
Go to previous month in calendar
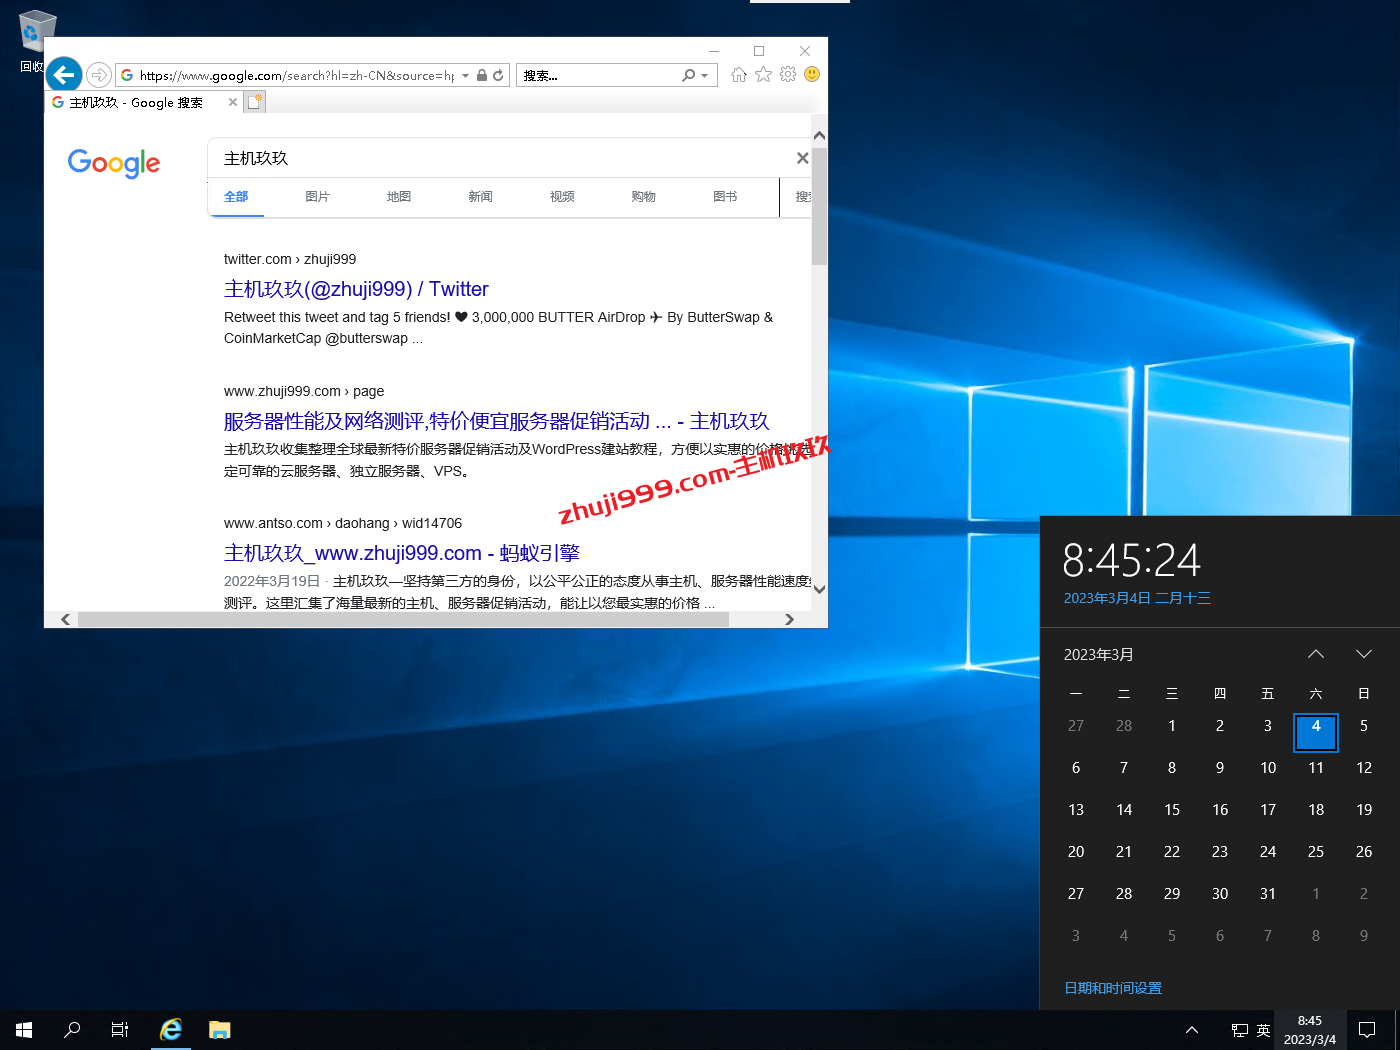point(1316,654)
